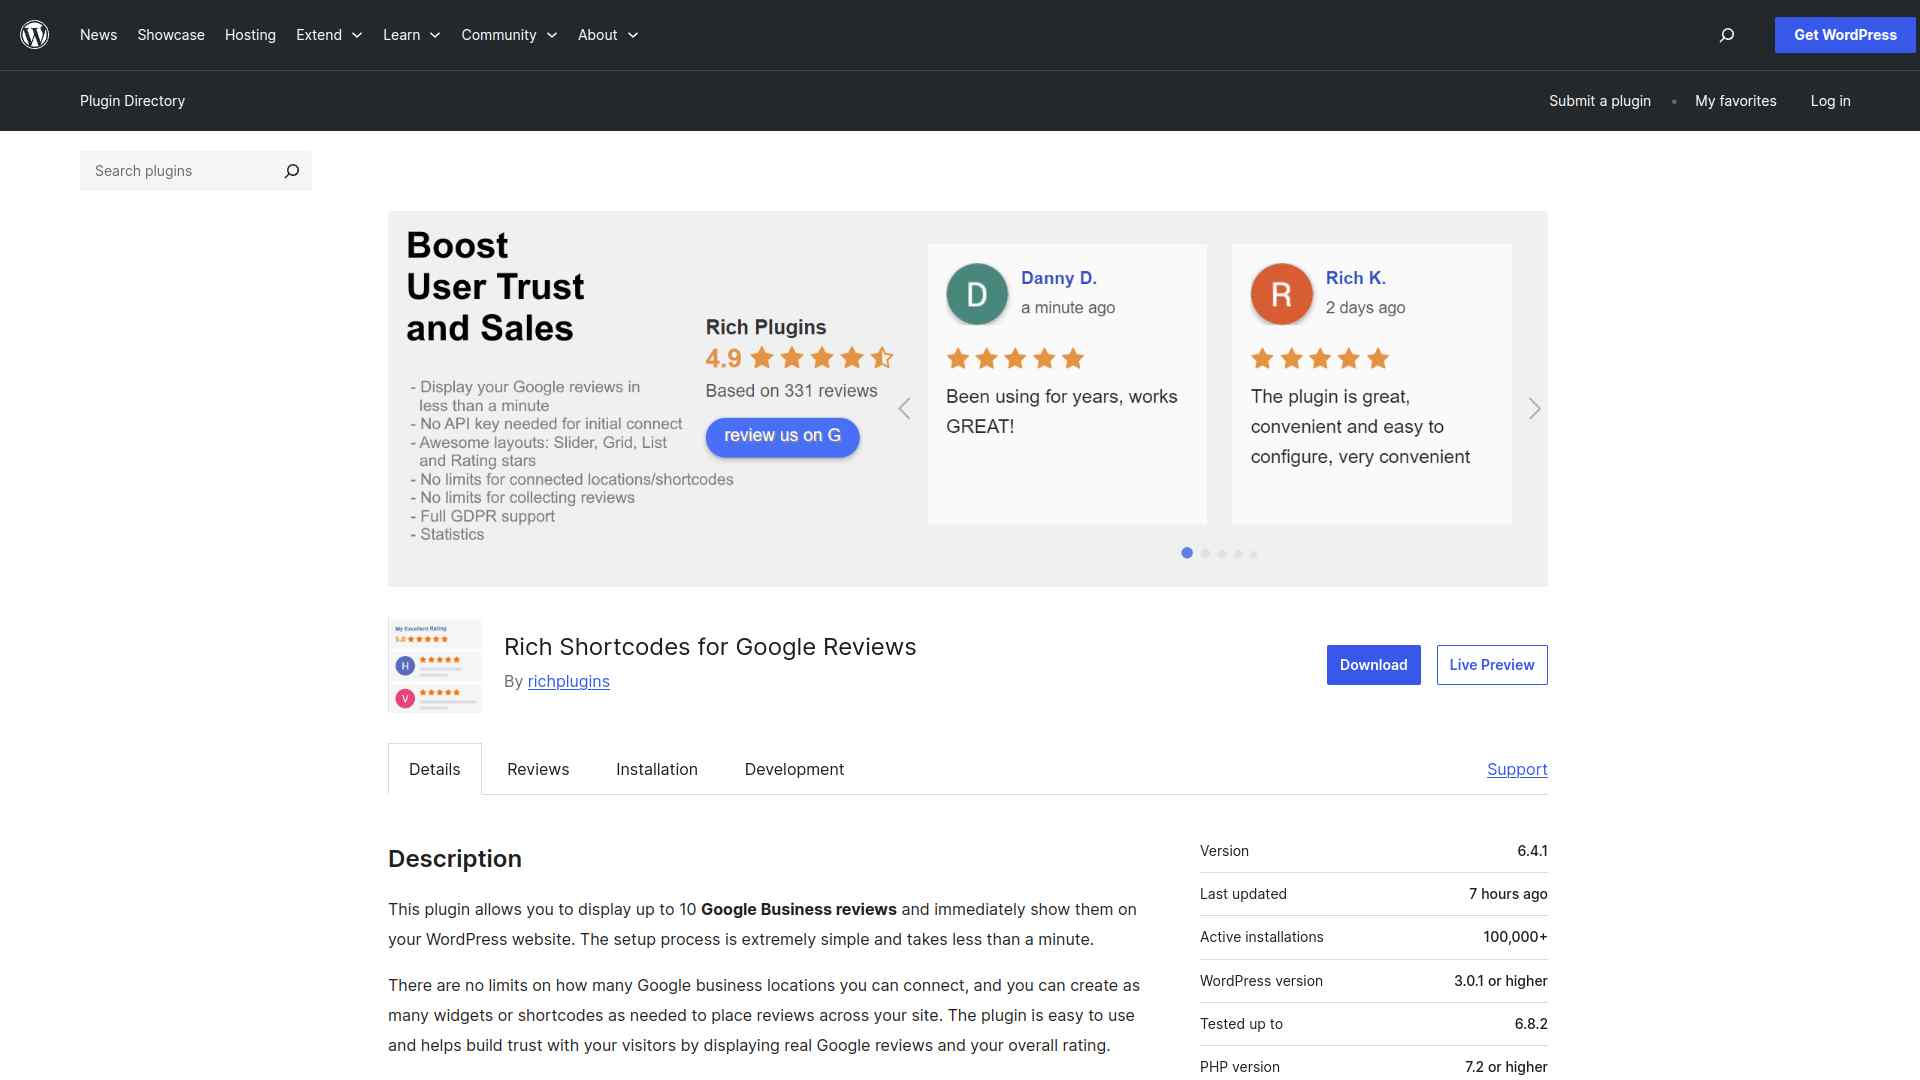
Task: Go to Plugin Directory
Action: (x=132, y=101)
